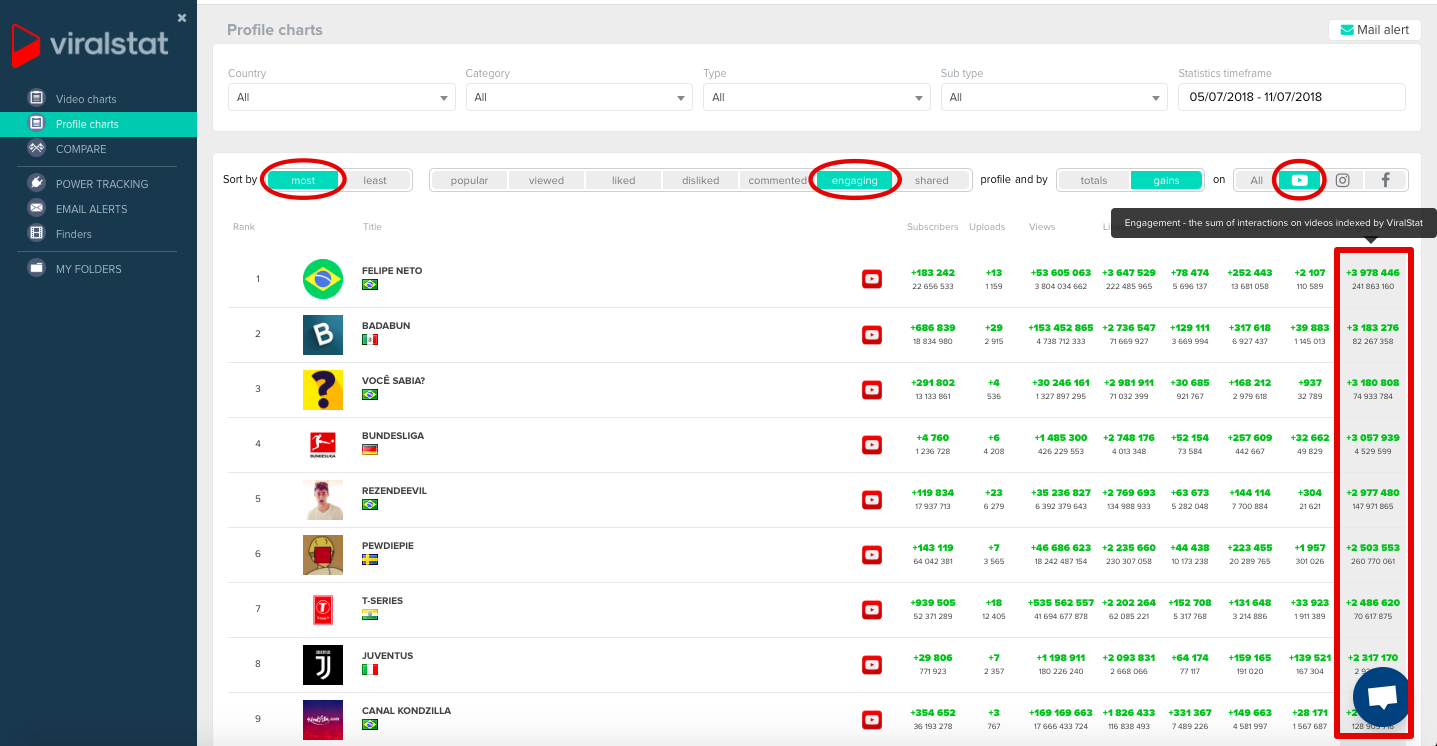Open JUVENTUS title link
Screen dimensions: 1437x746
388,656
